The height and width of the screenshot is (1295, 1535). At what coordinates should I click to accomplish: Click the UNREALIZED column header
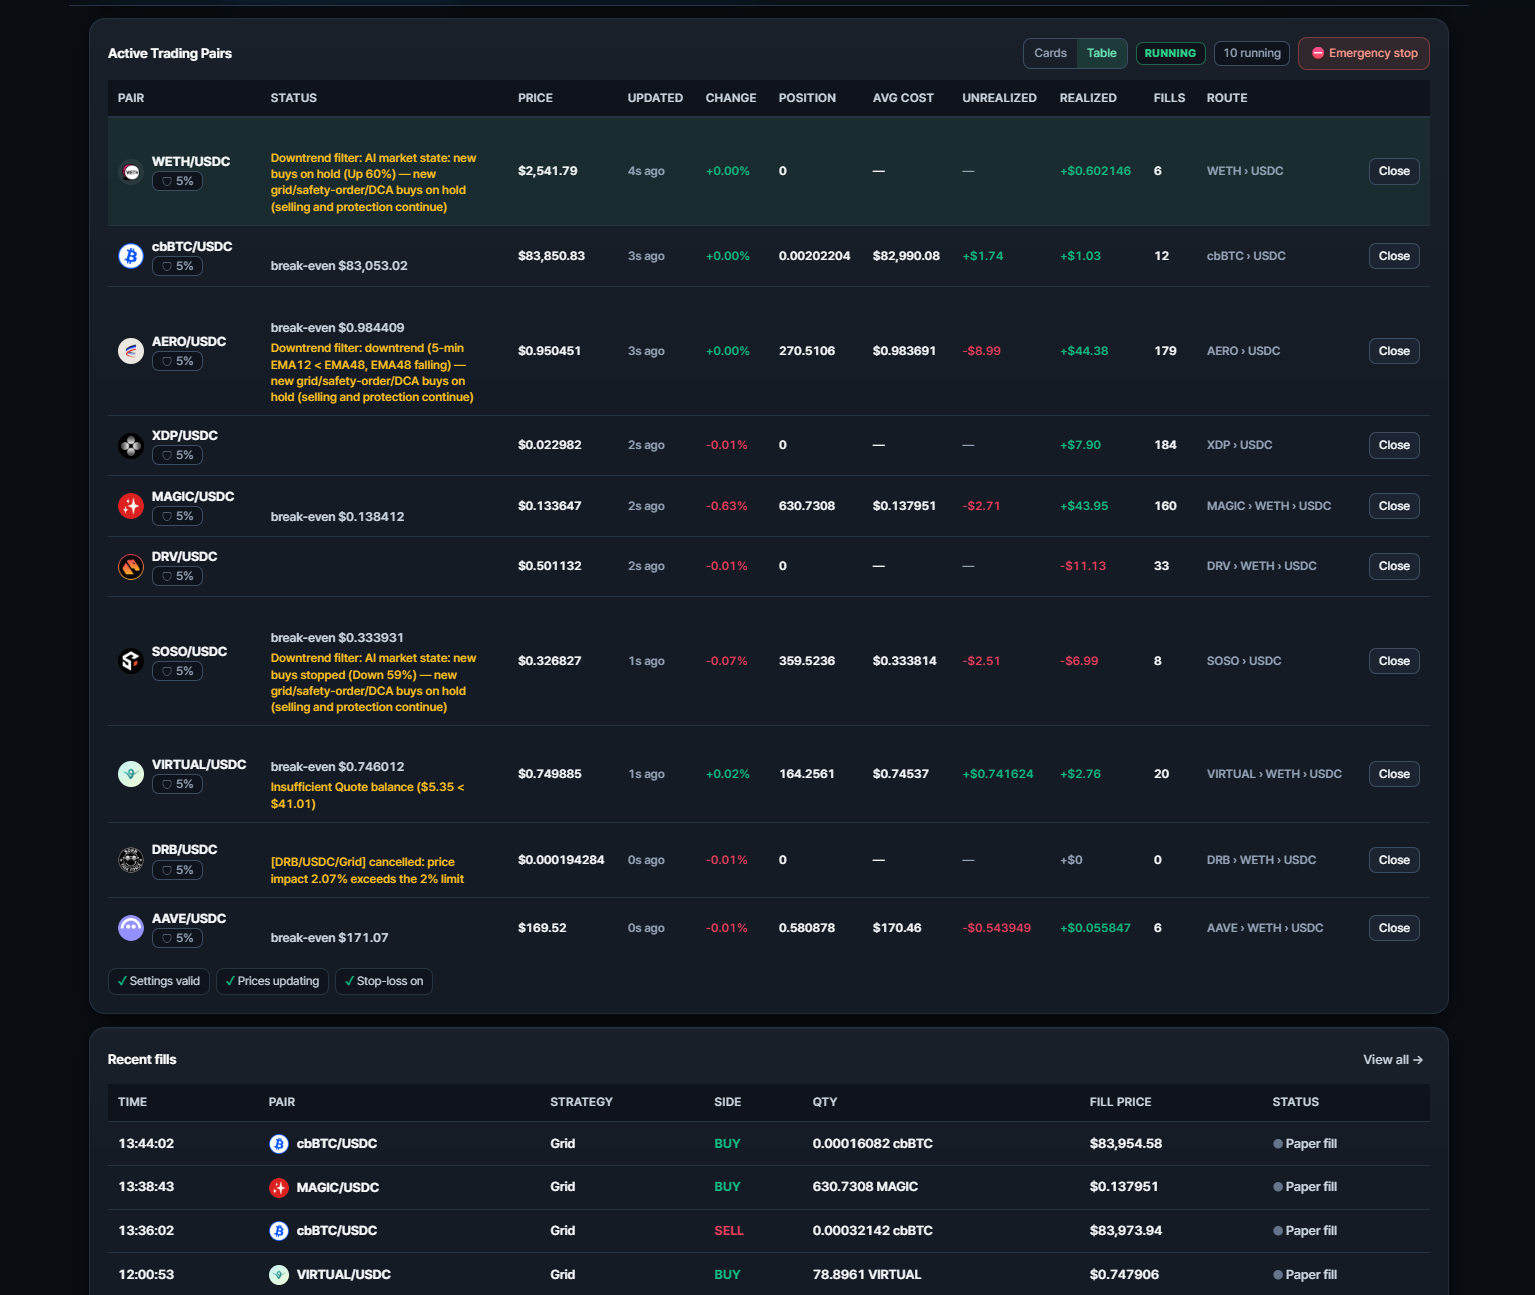click(999, 98)
